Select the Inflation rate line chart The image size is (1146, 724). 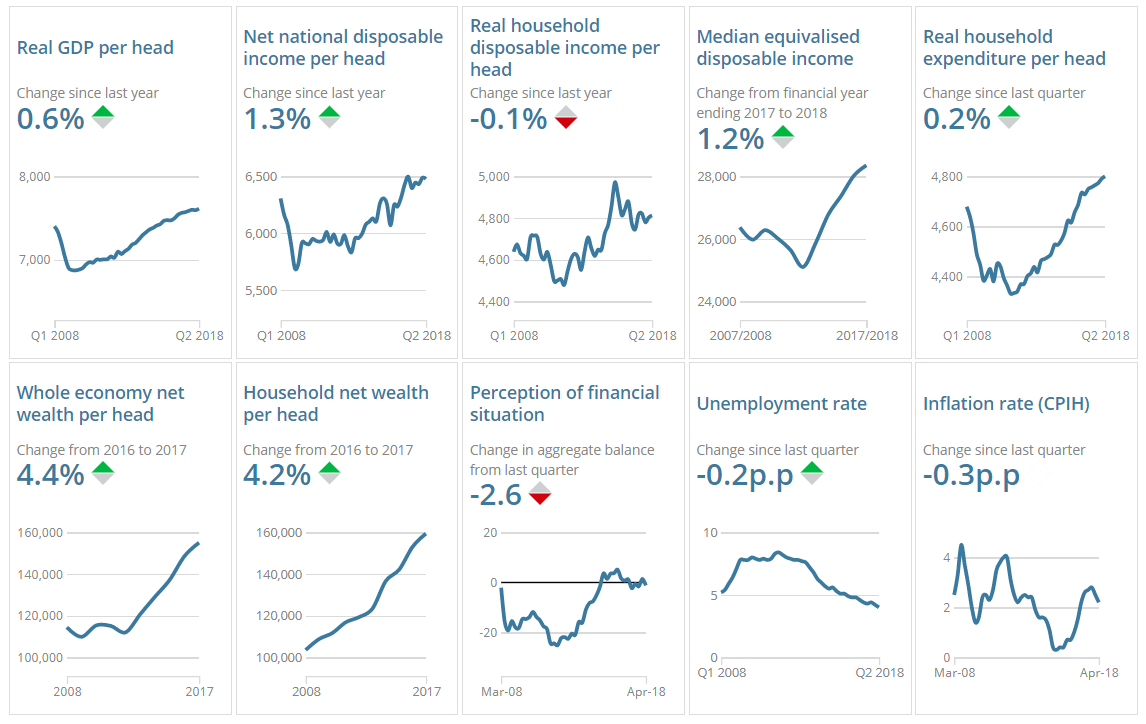(x=1025, y=600)
